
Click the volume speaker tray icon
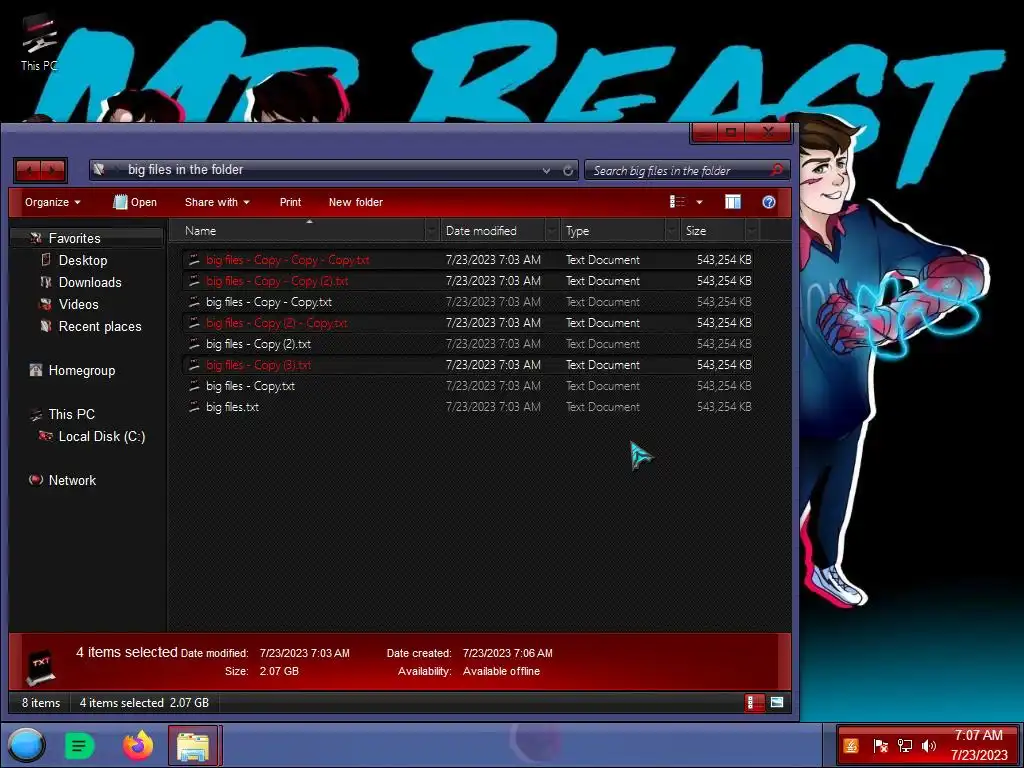coord(929,745)
